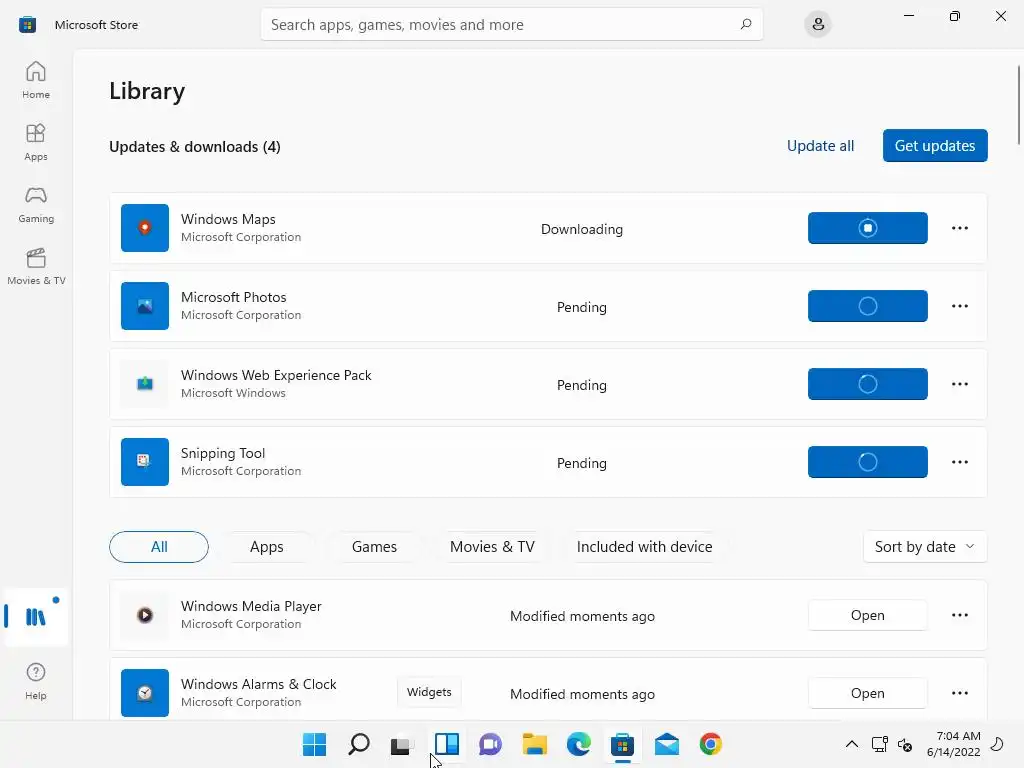This screenshot has width=1024, height=768.
Task: Click the Microsoft Store taskbar icon
Action: 622,744
